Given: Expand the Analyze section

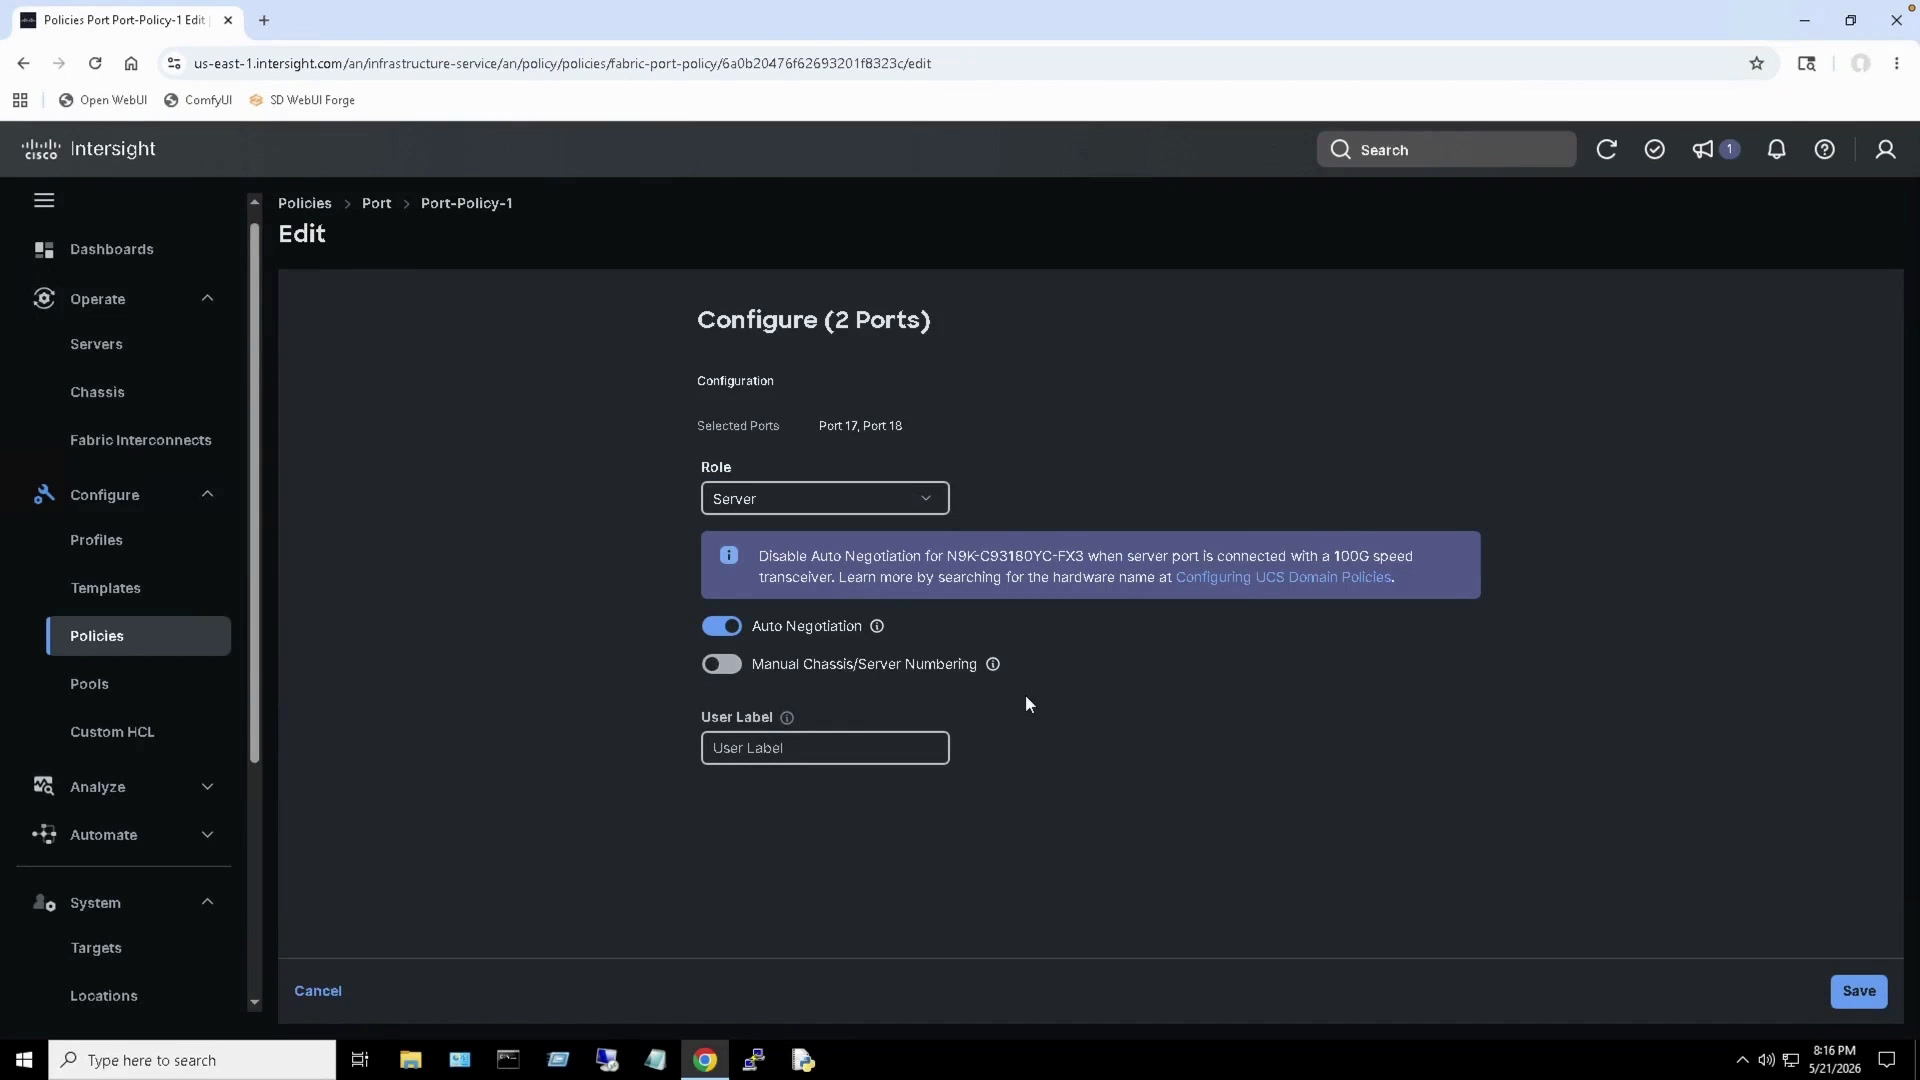Looking at the screenshot, I should pyautogui.click(x=207, y=787).
